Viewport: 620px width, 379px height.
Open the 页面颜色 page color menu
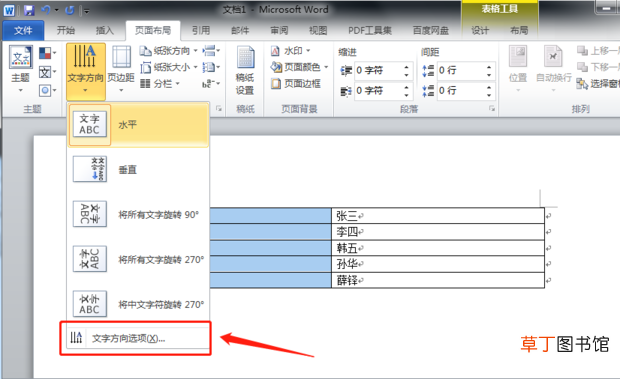[x=300, y=67]
